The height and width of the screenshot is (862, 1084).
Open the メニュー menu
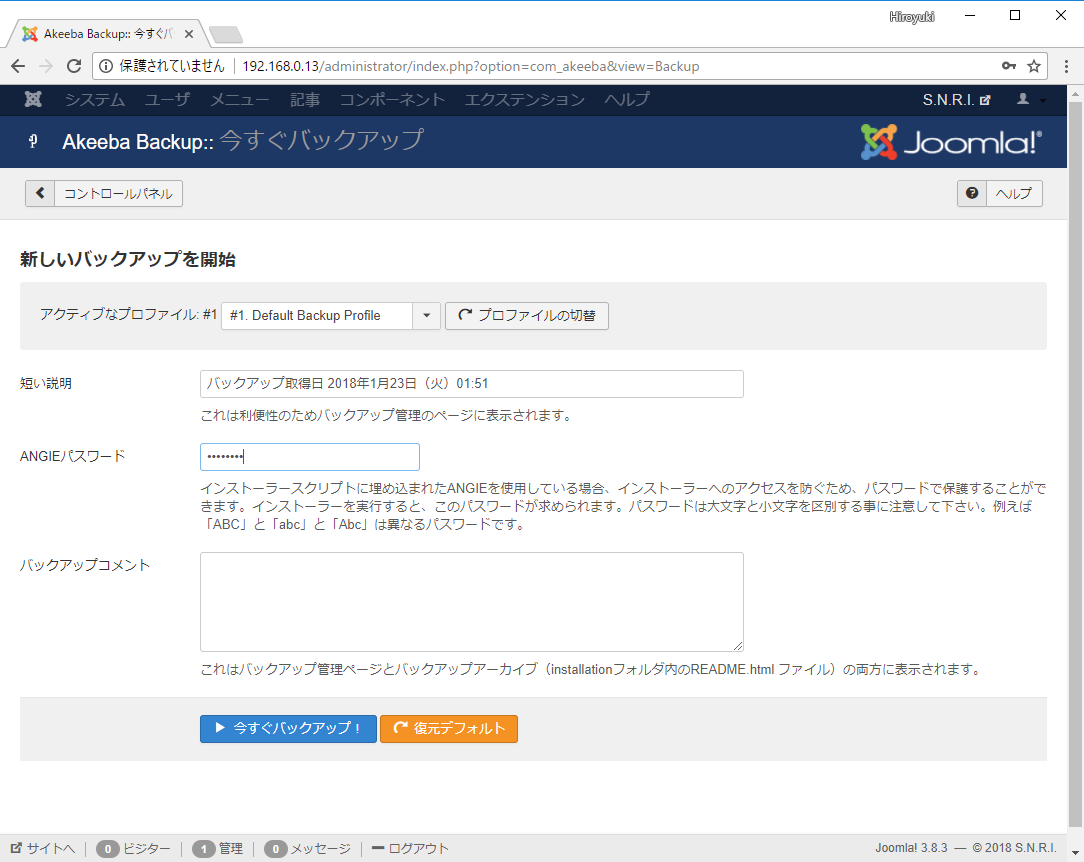point(240,100)
